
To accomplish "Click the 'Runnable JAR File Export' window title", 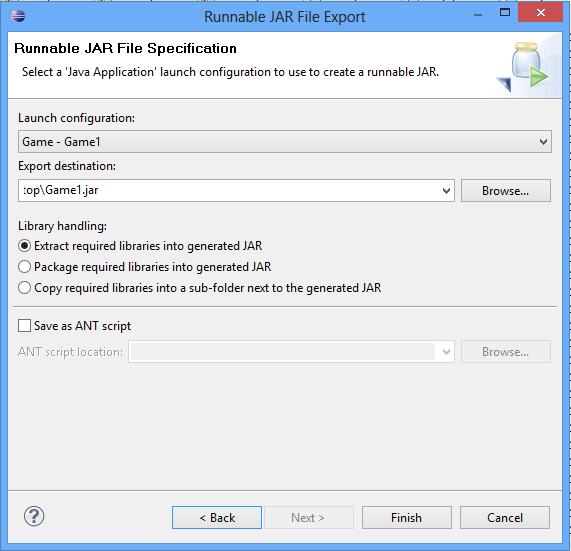I will [284, 17].
